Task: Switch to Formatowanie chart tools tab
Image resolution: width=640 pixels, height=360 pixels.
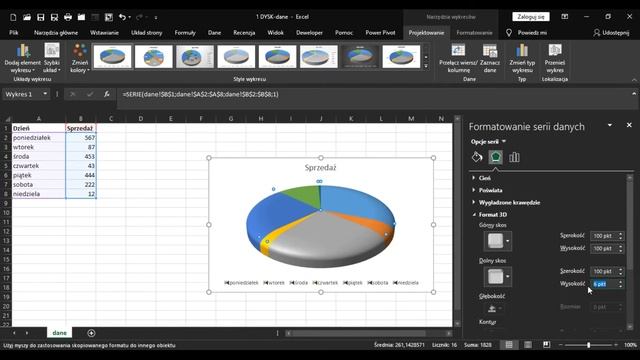Action: [x=474, y=33]
